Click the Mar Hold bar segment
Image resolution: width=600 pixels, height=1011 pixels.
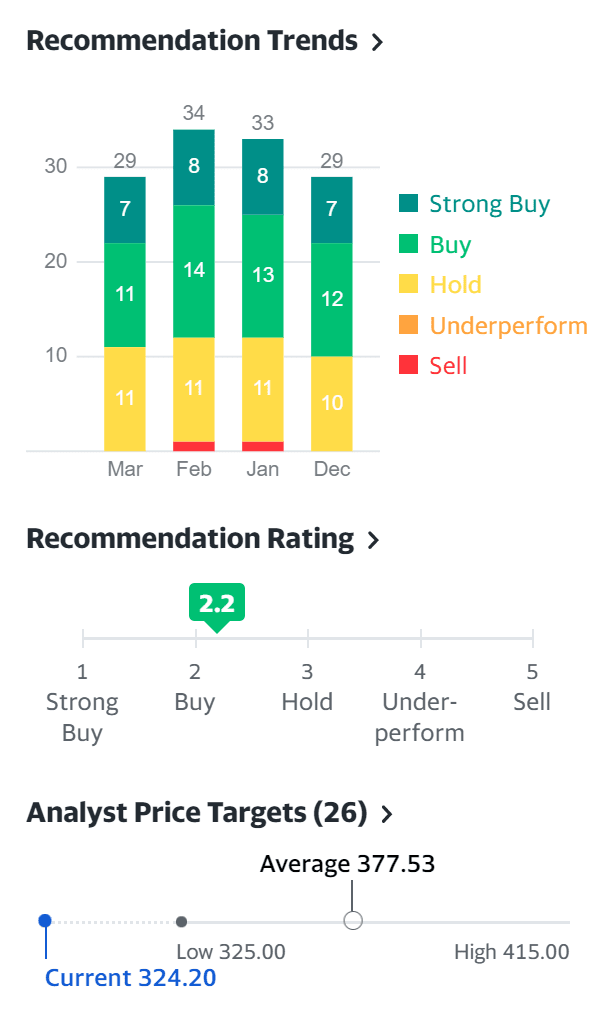click(125, 398)
